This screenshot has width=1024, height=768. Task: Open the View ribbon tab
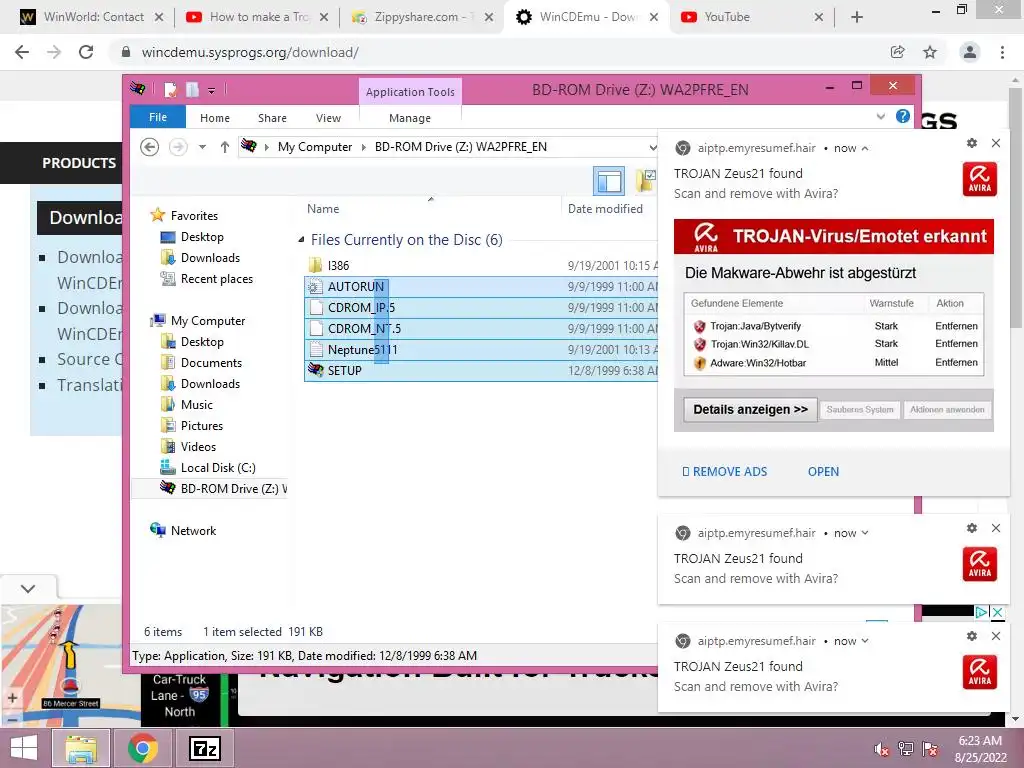tap(328, 118)
